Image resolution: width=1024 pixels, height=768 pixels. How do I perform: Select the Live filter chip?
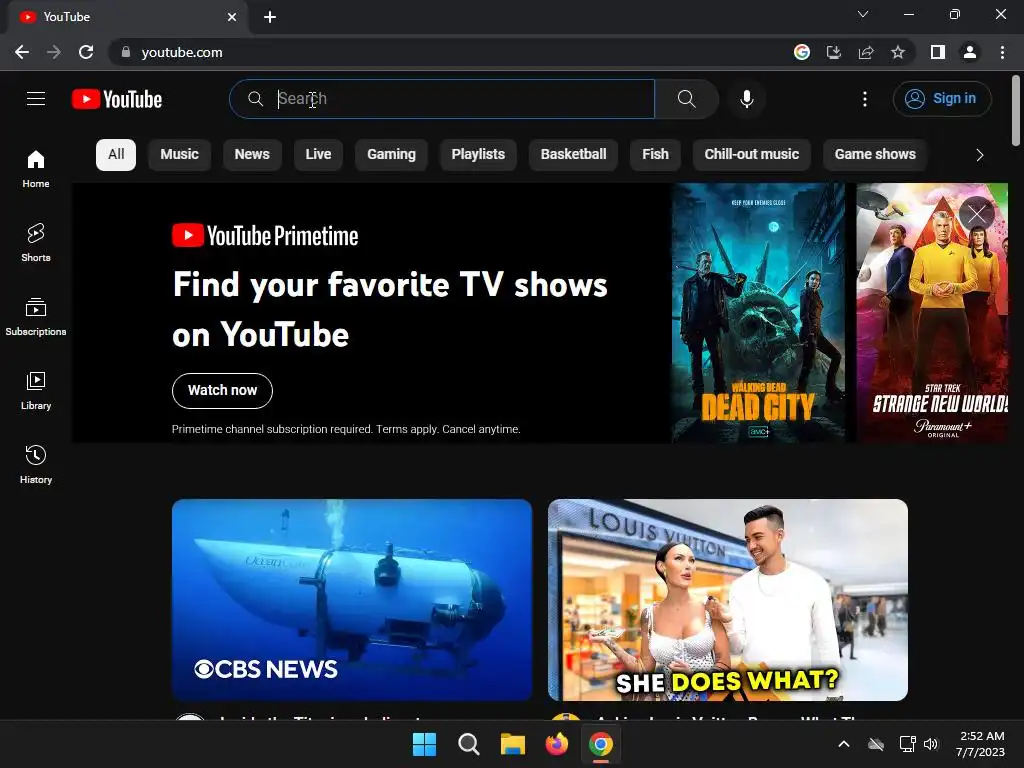click(x=318, y=155)
